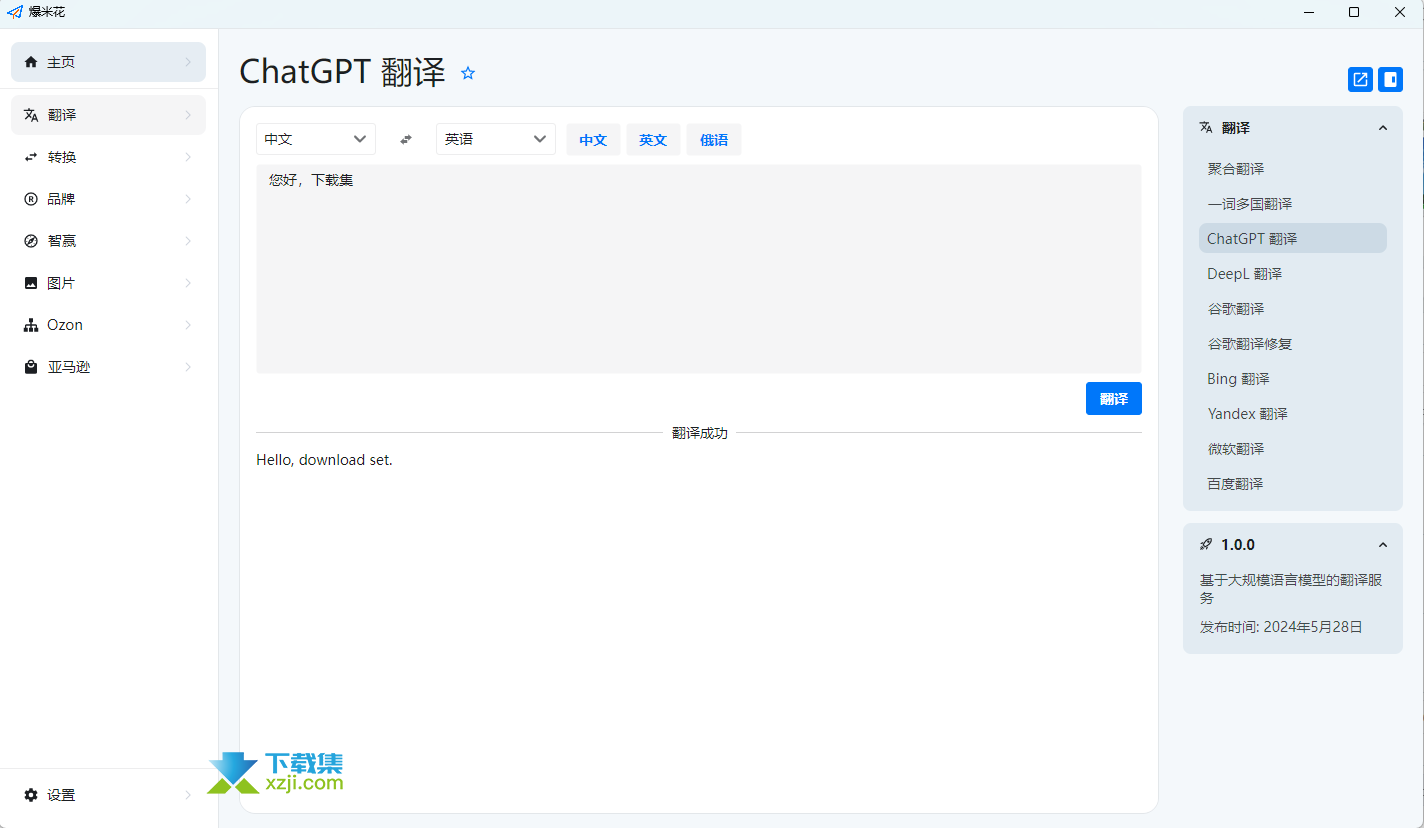Click the ChatGPT 翻译 page heading
This screenshot has width=1424, height=828.
tap(343, 72)
